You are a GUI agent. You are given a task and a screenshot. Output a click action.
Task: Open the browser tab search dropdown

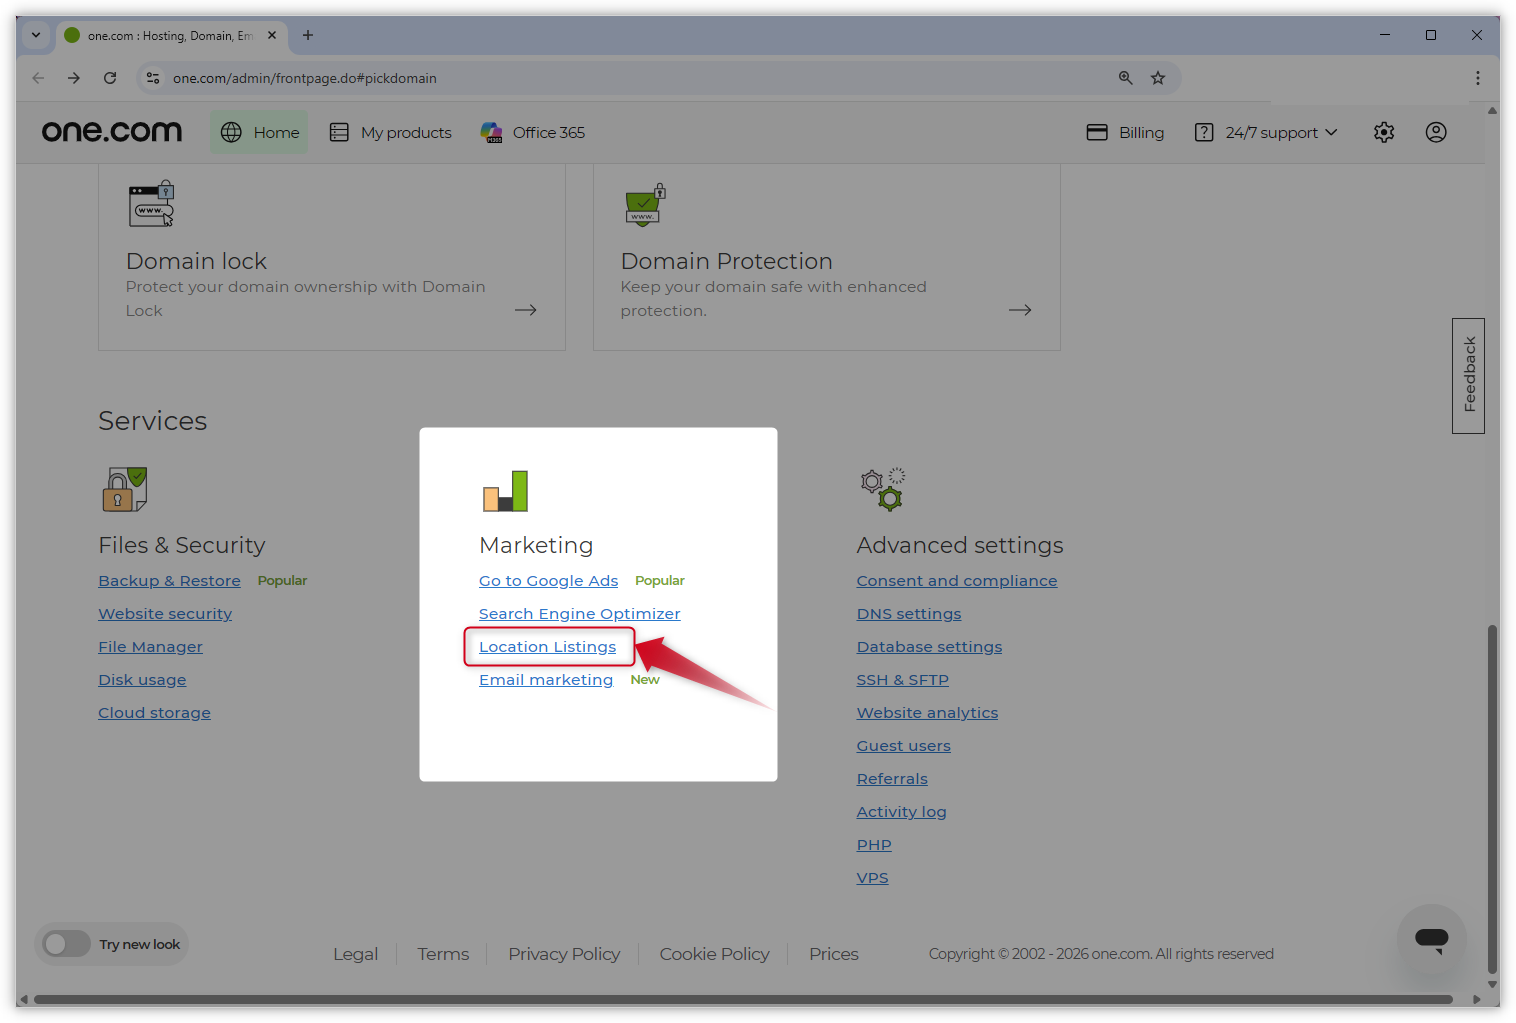click(35, 35)
